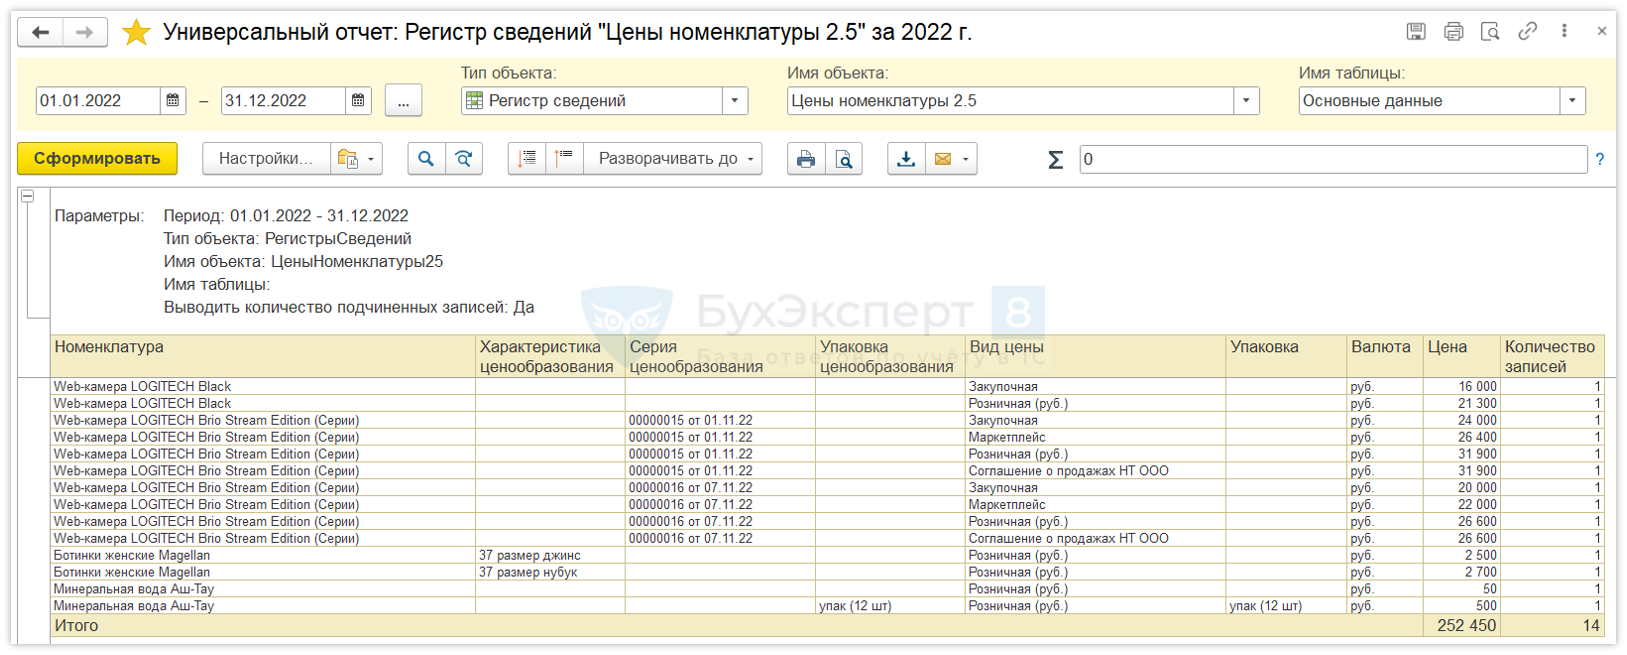
Task: Click the find-next magnifier icon
Action: (x=464, y=159)
